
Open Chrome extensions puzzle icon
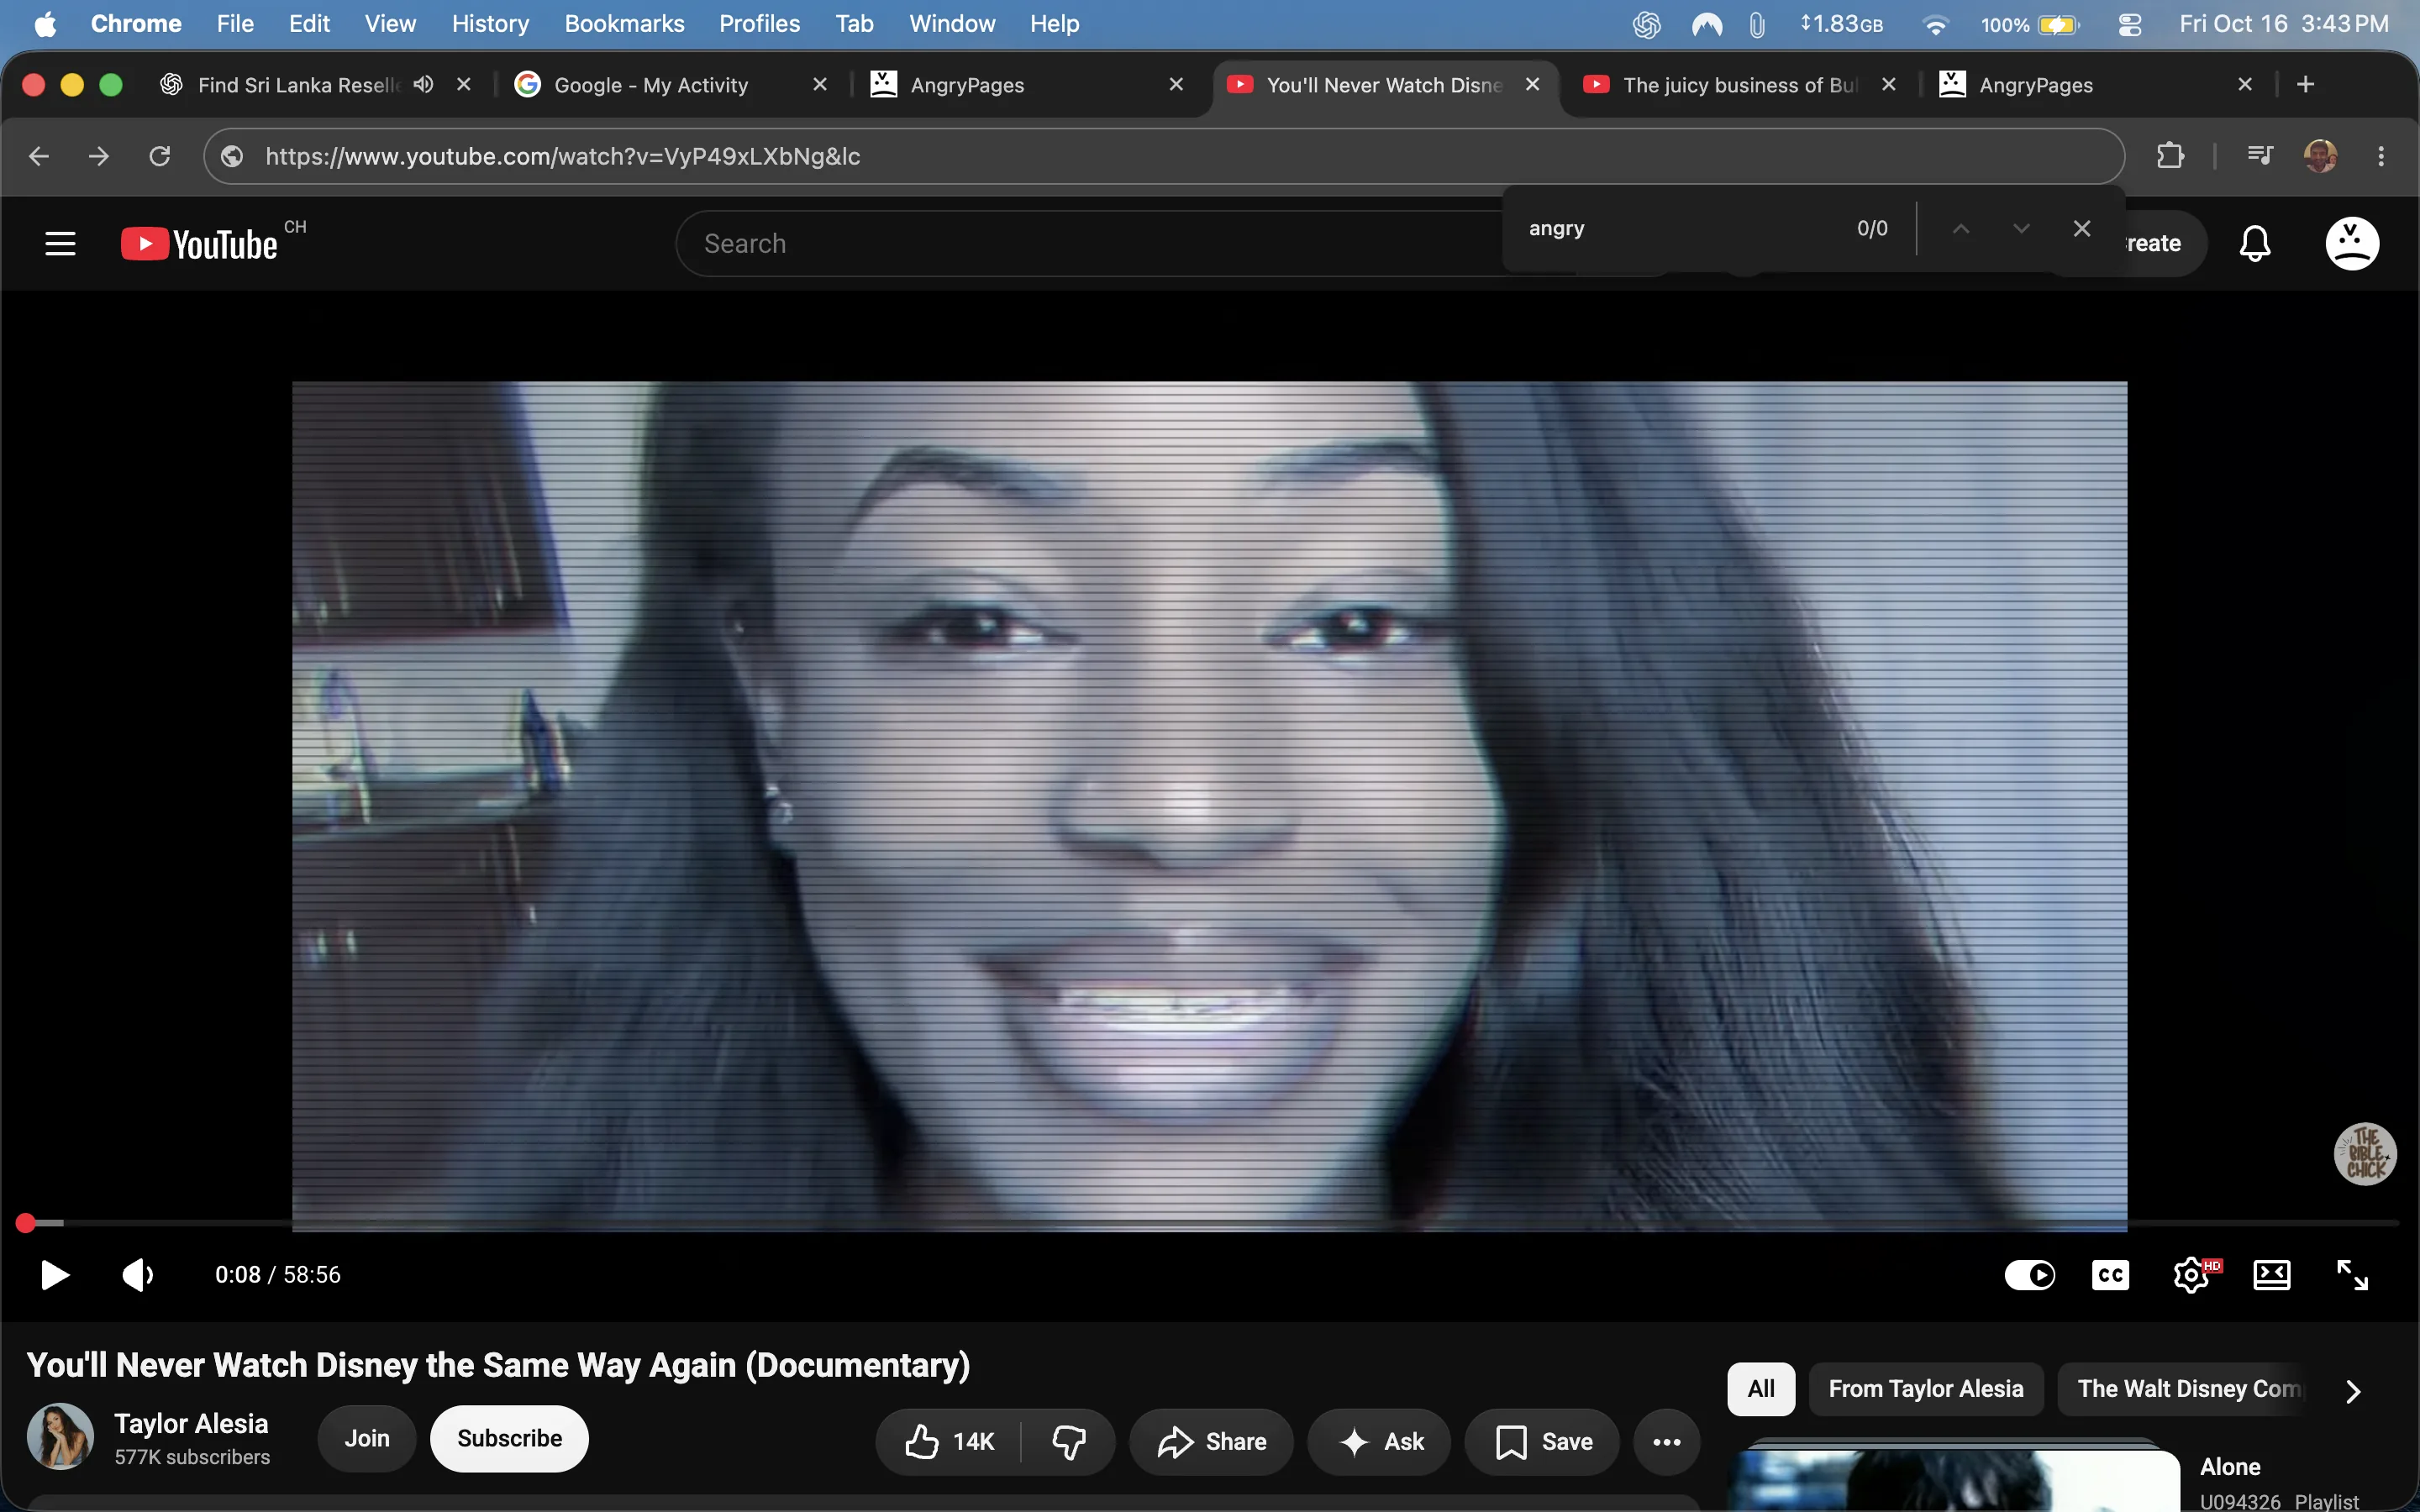tap(2170, 156)
